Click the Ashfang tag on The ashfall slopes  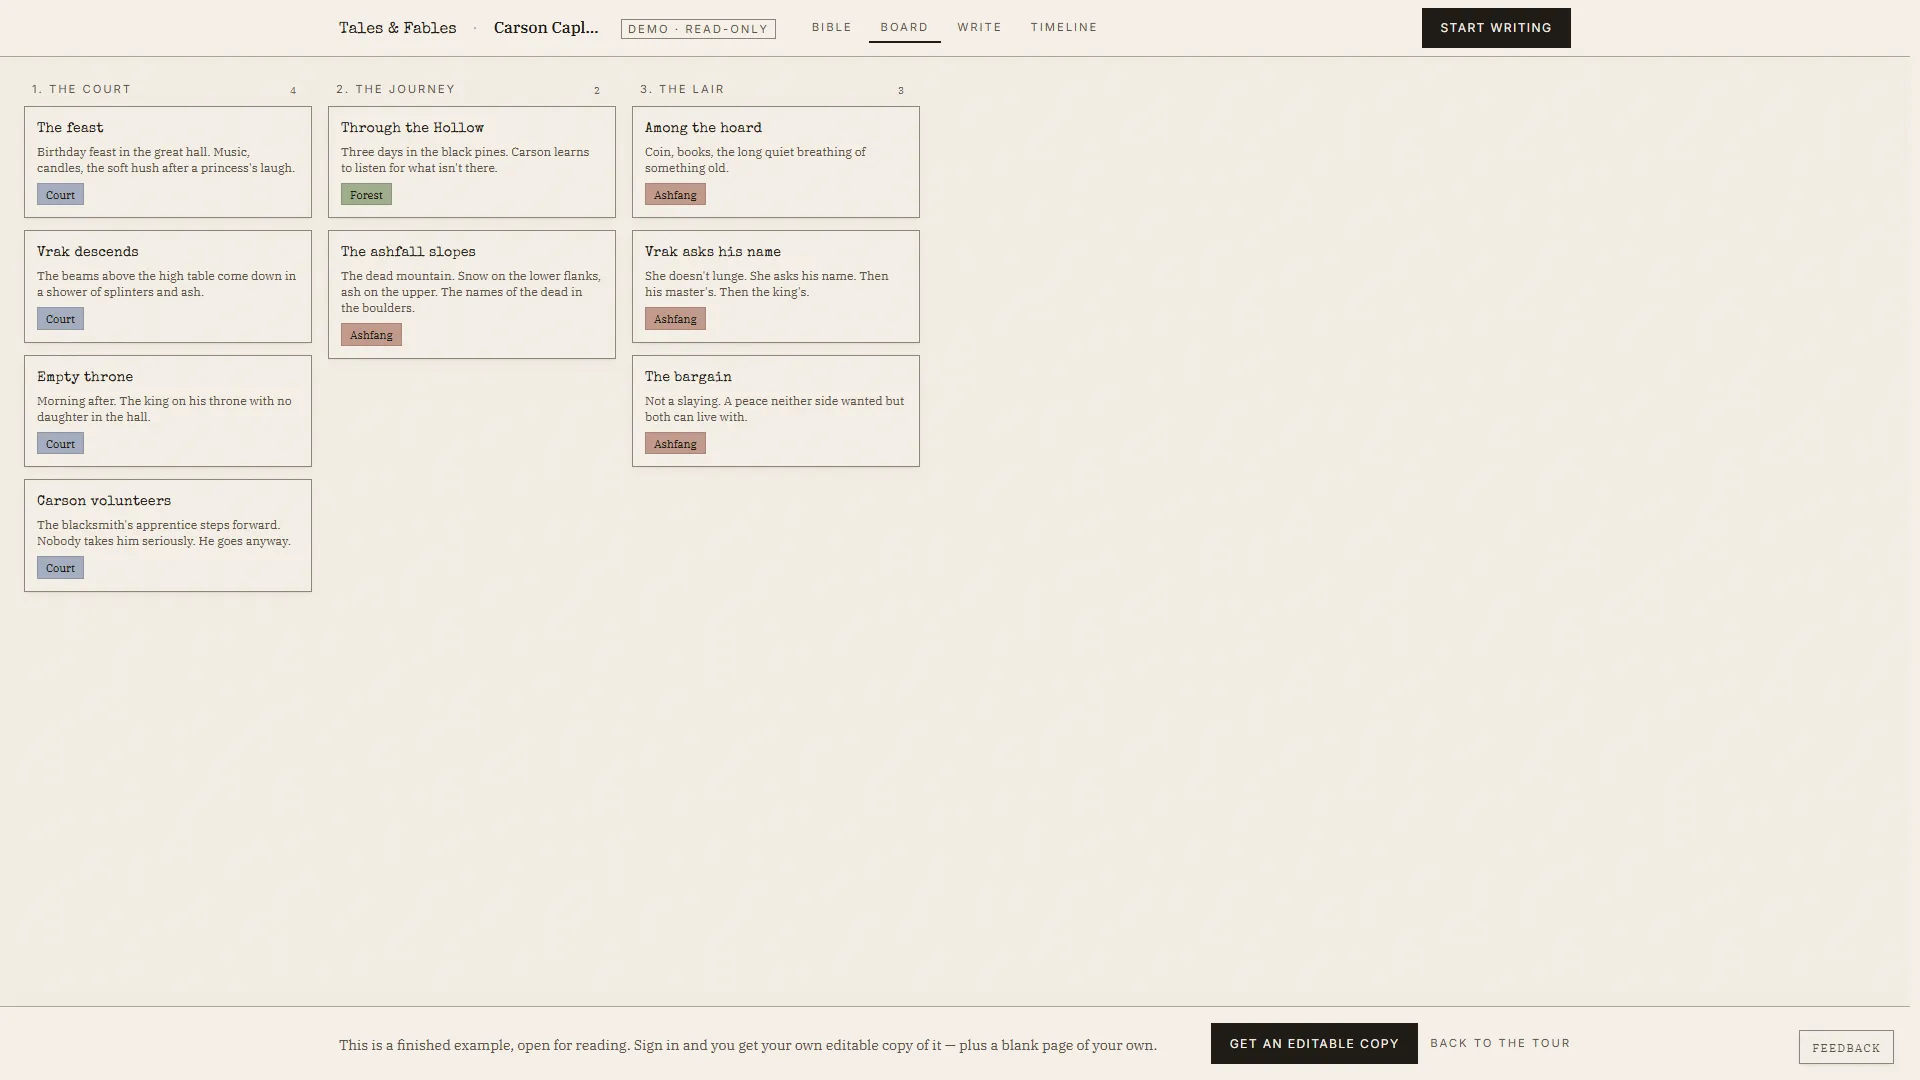click(x=371, y=334)
